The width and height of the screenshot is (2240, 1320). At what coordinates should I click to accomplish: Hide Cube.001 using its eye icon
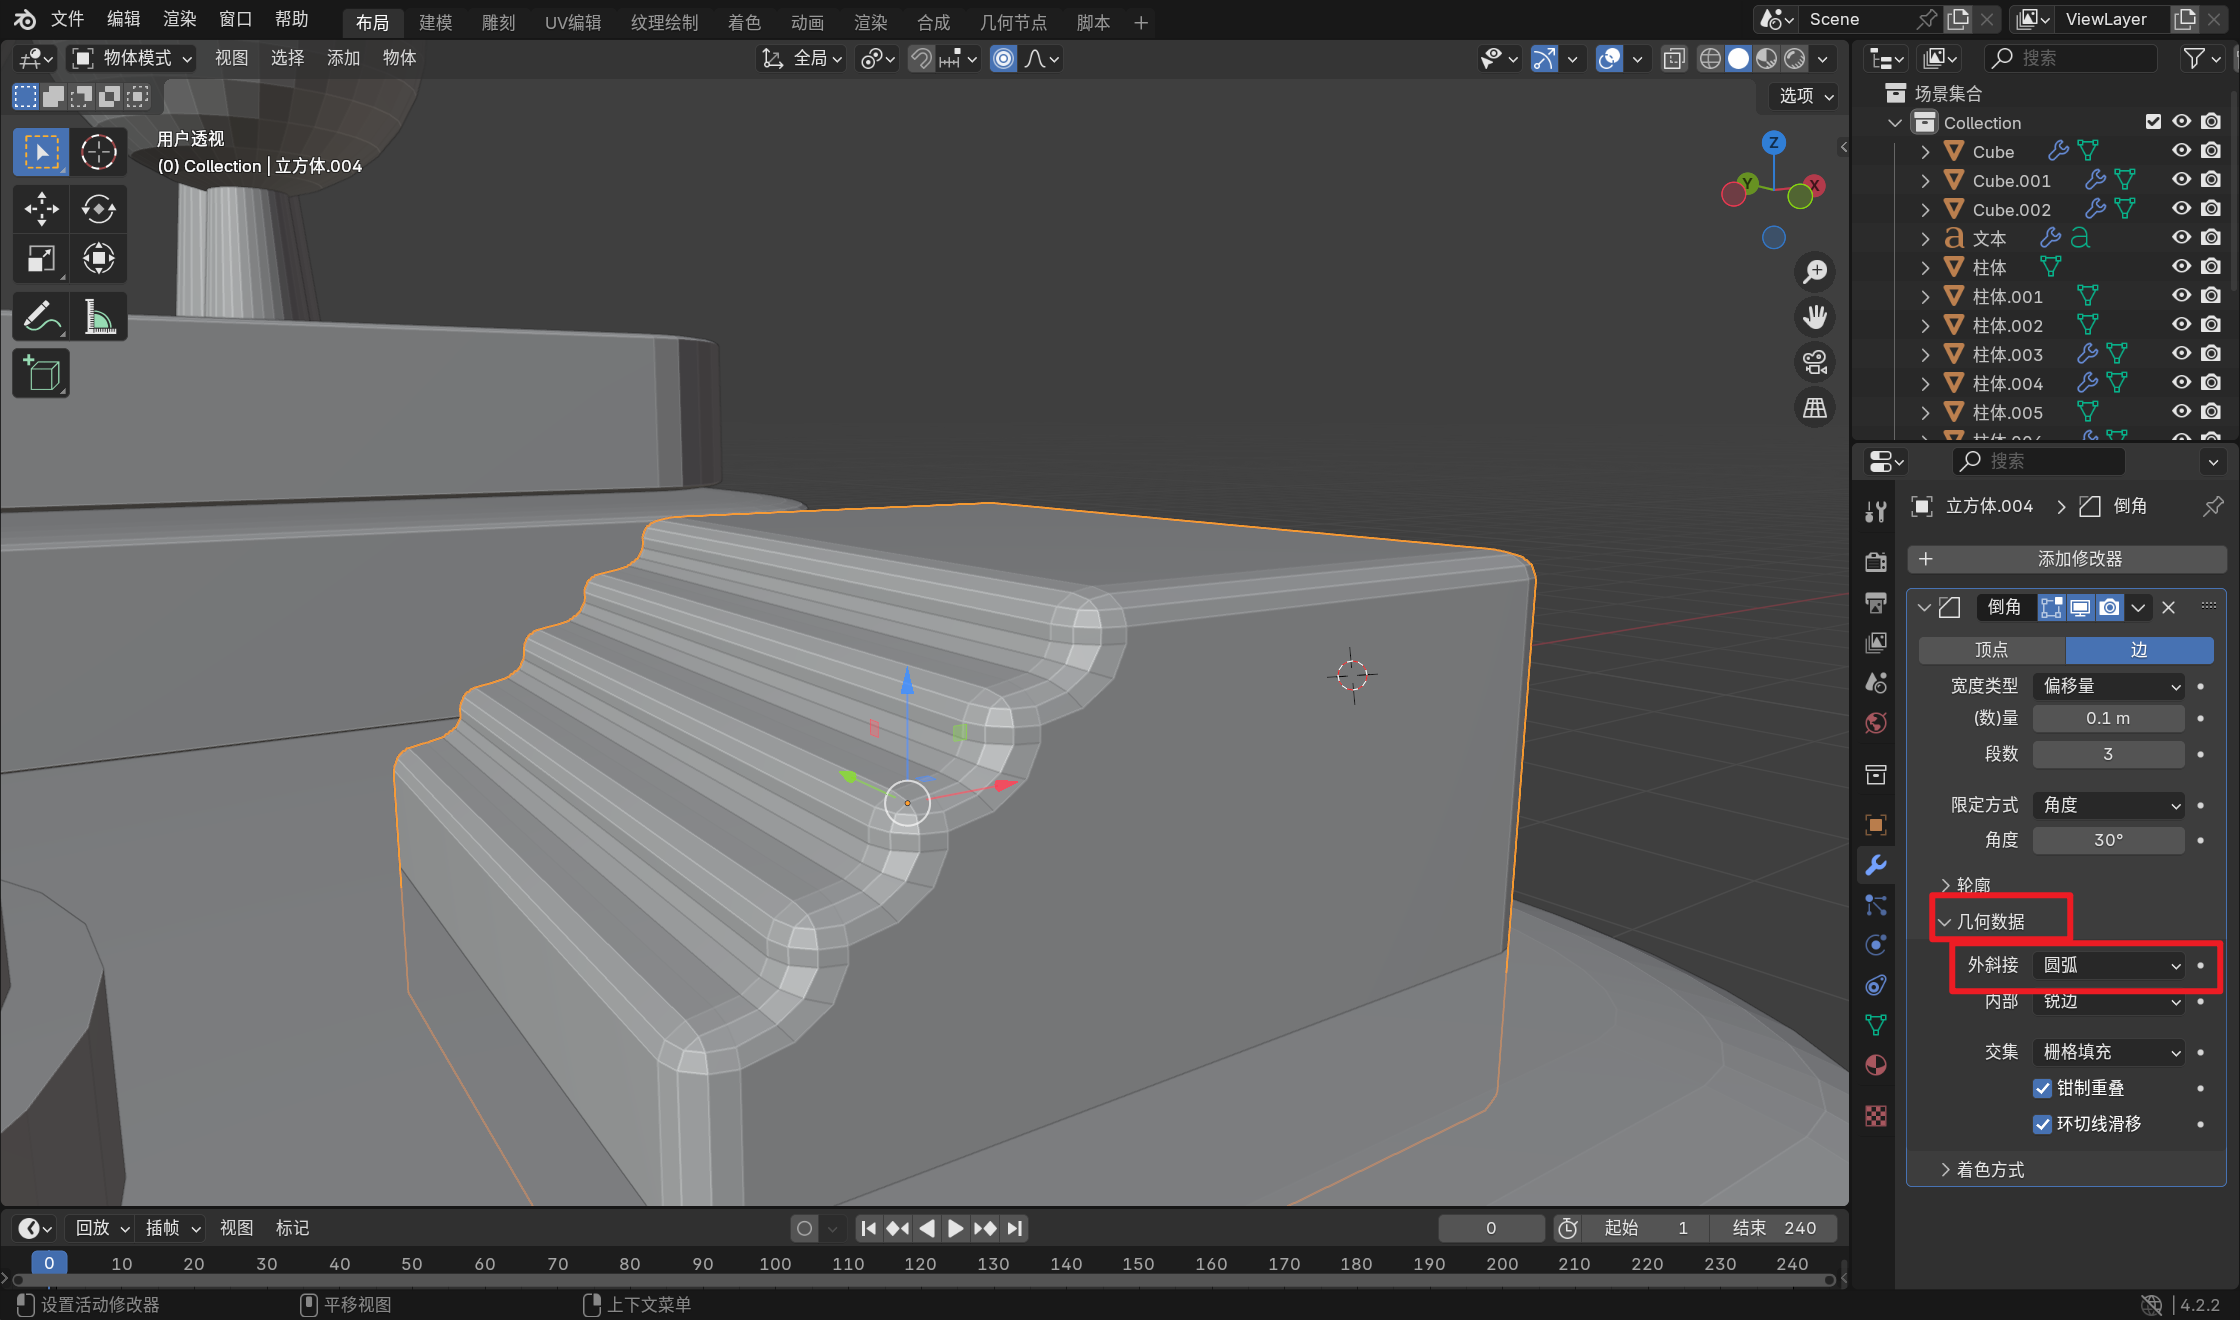(2181, 180)
